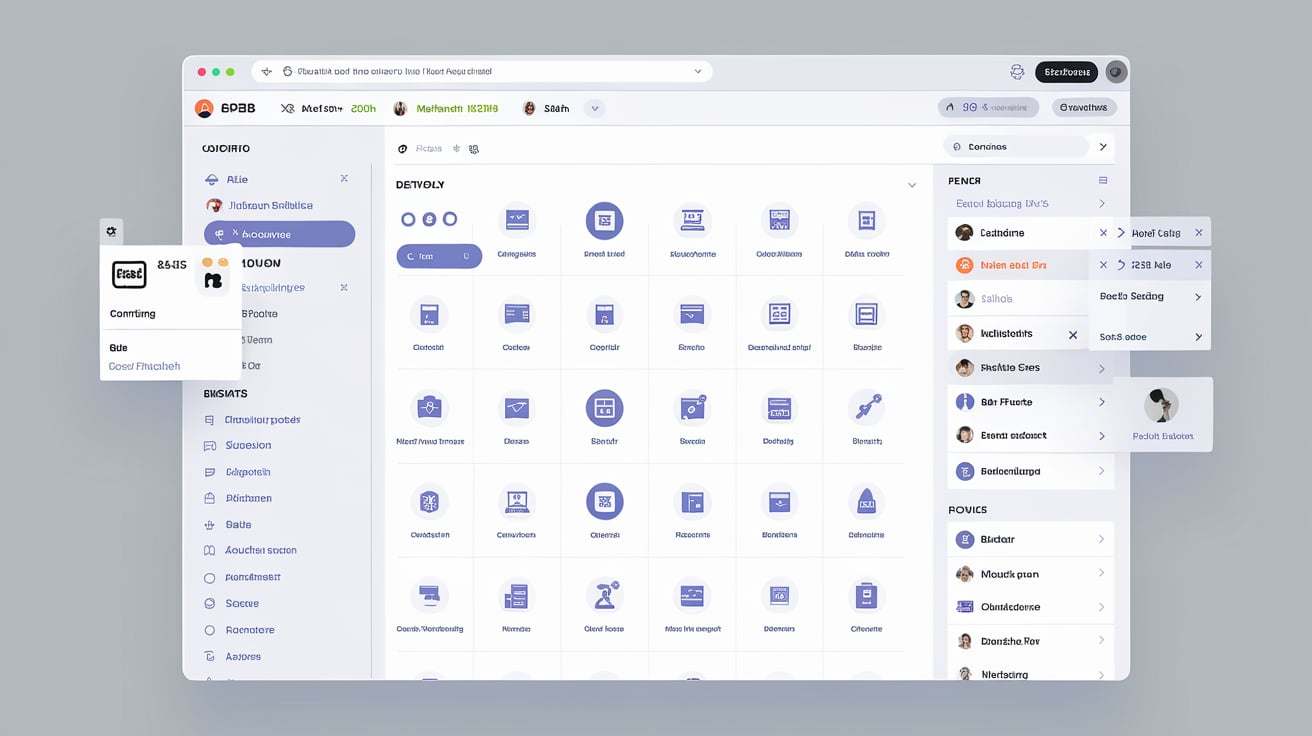
Task: Open the laptop icon in the first grid row
Action: [692, 221]
